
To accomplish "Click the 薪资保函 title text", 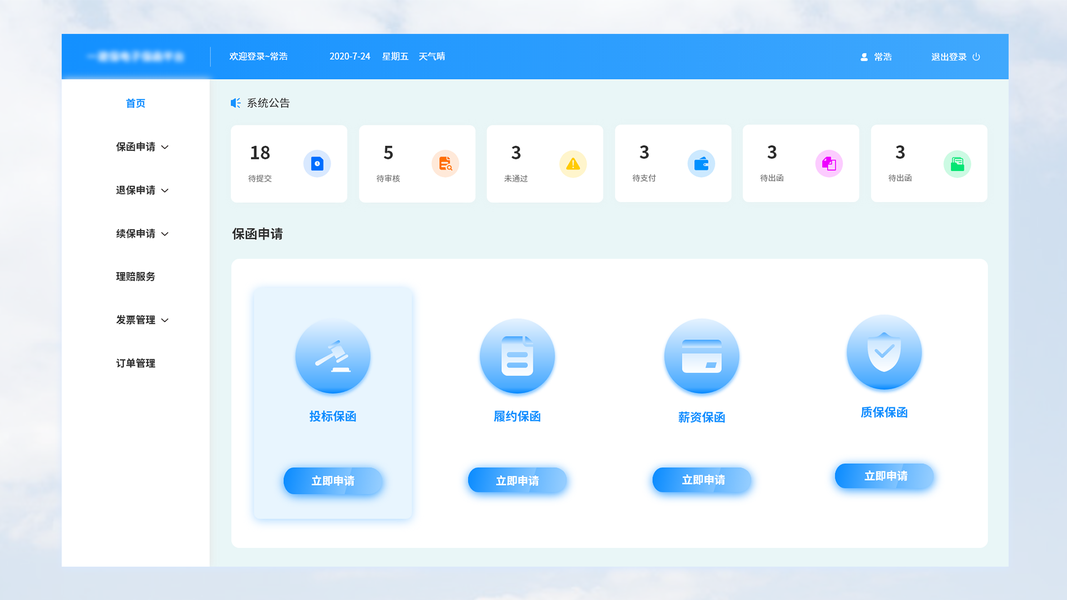I will click(702, 418).
